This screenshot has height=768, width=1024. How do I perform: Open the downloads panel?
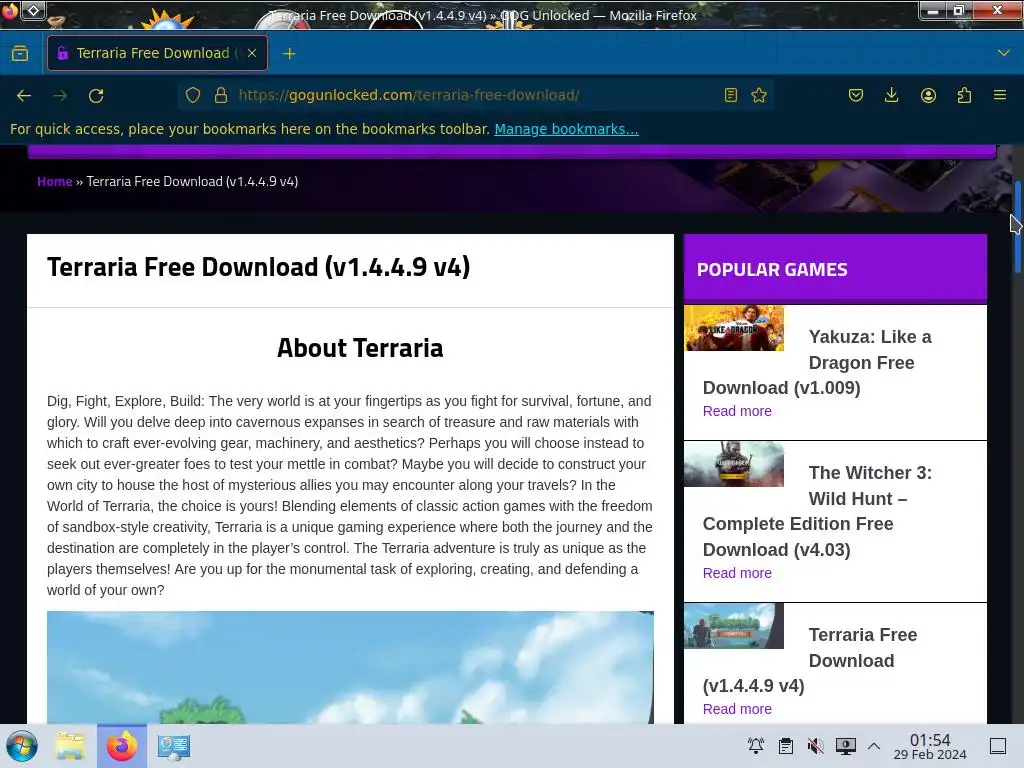891,95
